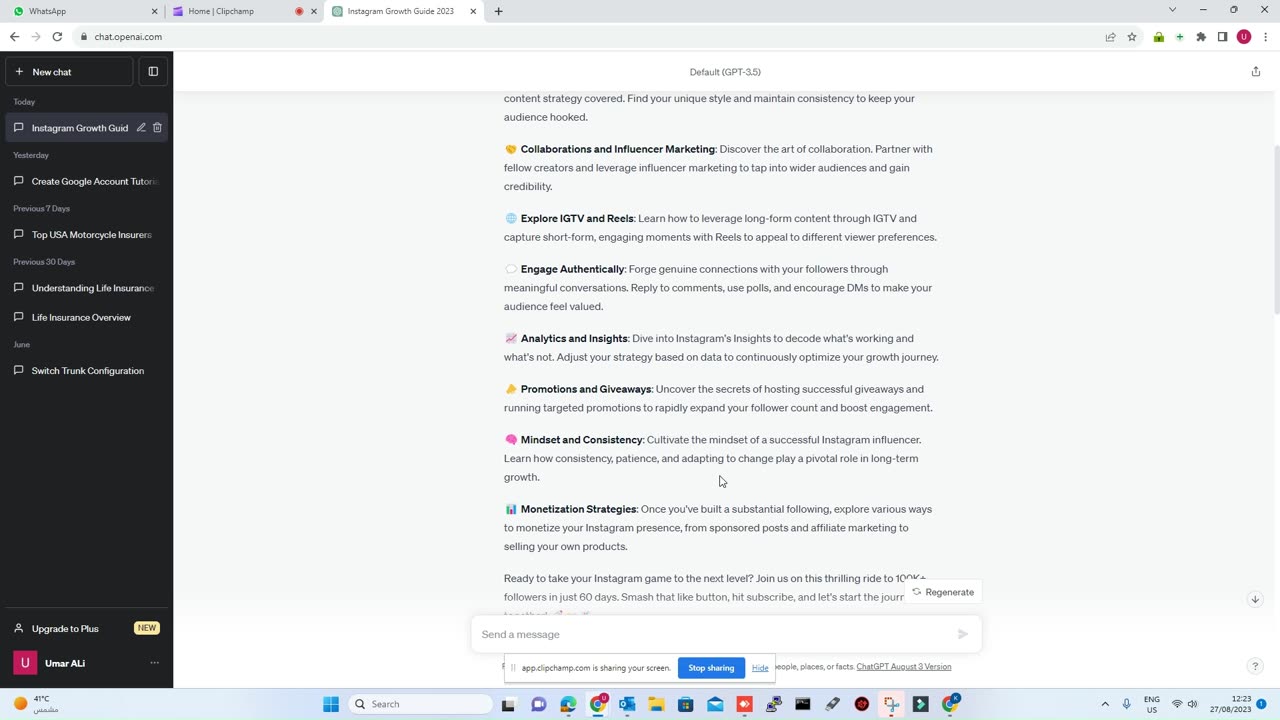Collapse the sidebar with the panel toggle icon
This screenshot has height=720, width=1280.
153,72
